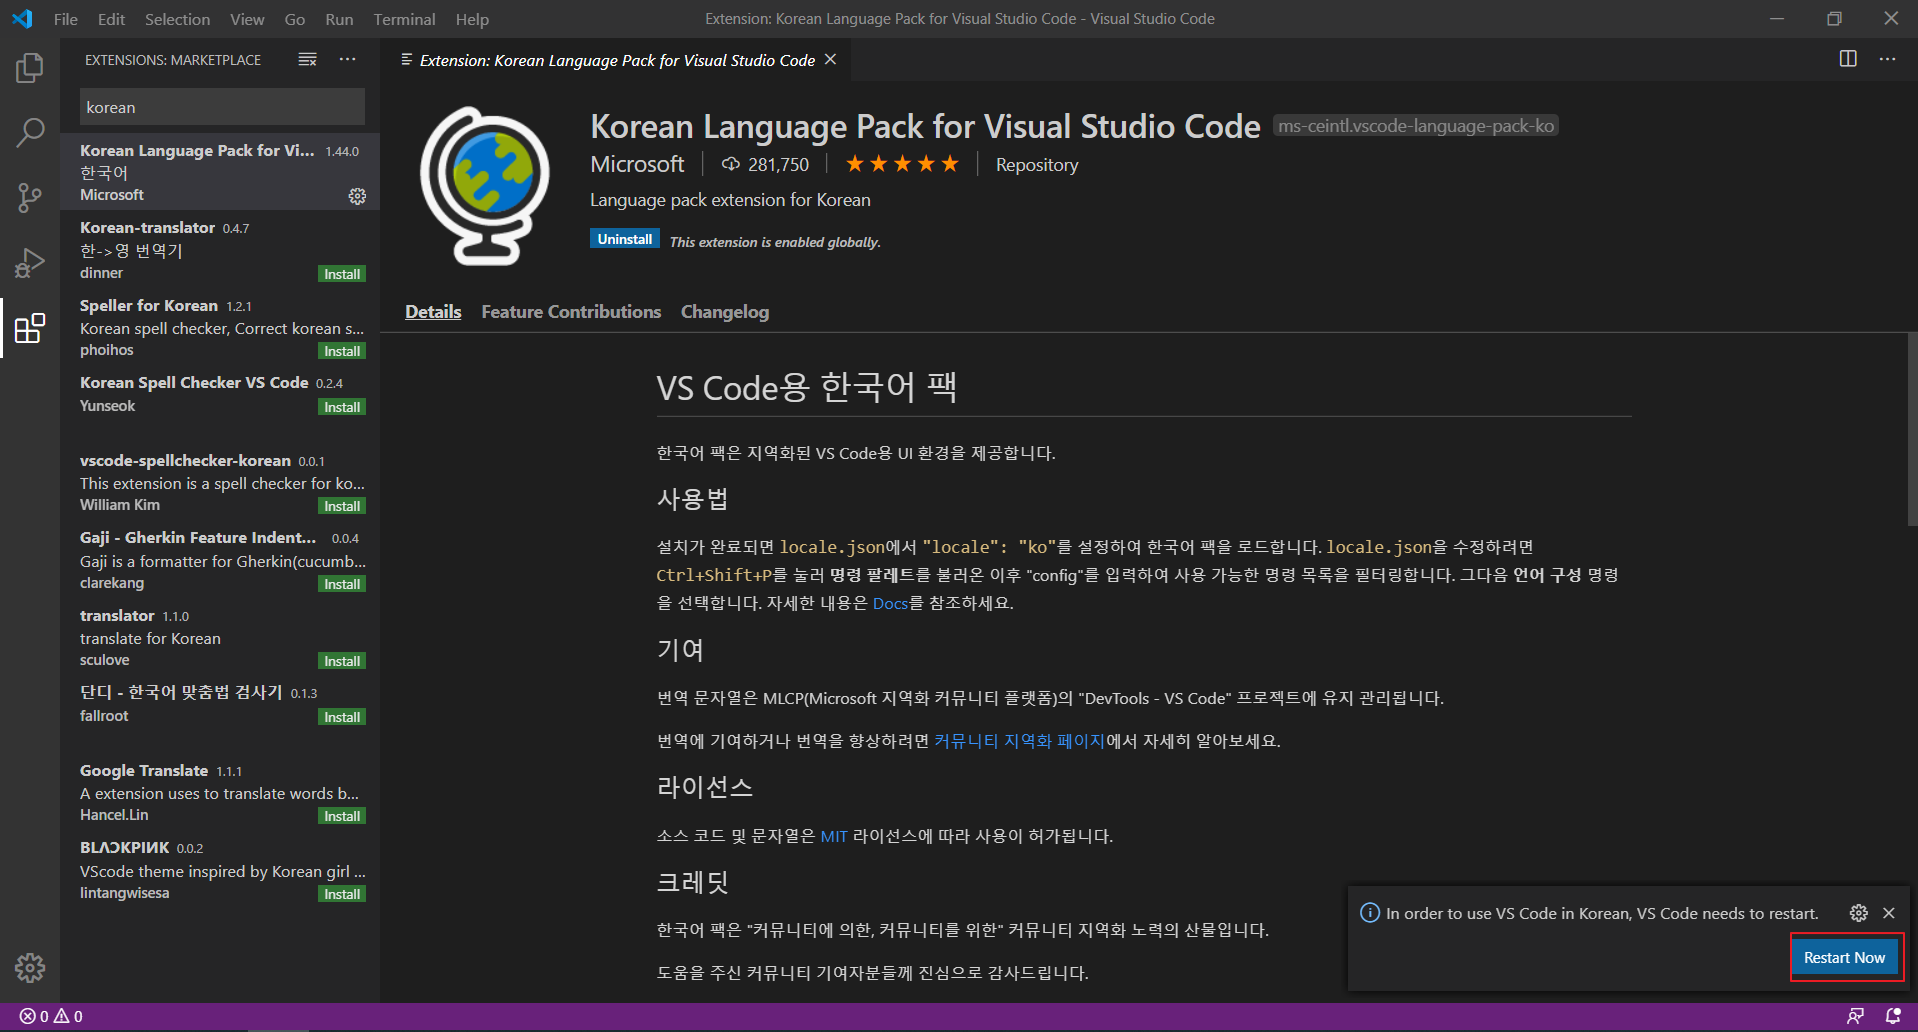Open the Docs link in description

[890, 603]
